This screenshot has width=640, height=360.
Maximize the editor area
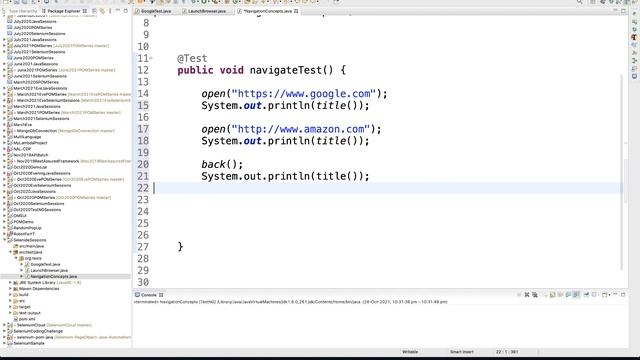click(x=623, y=11)
